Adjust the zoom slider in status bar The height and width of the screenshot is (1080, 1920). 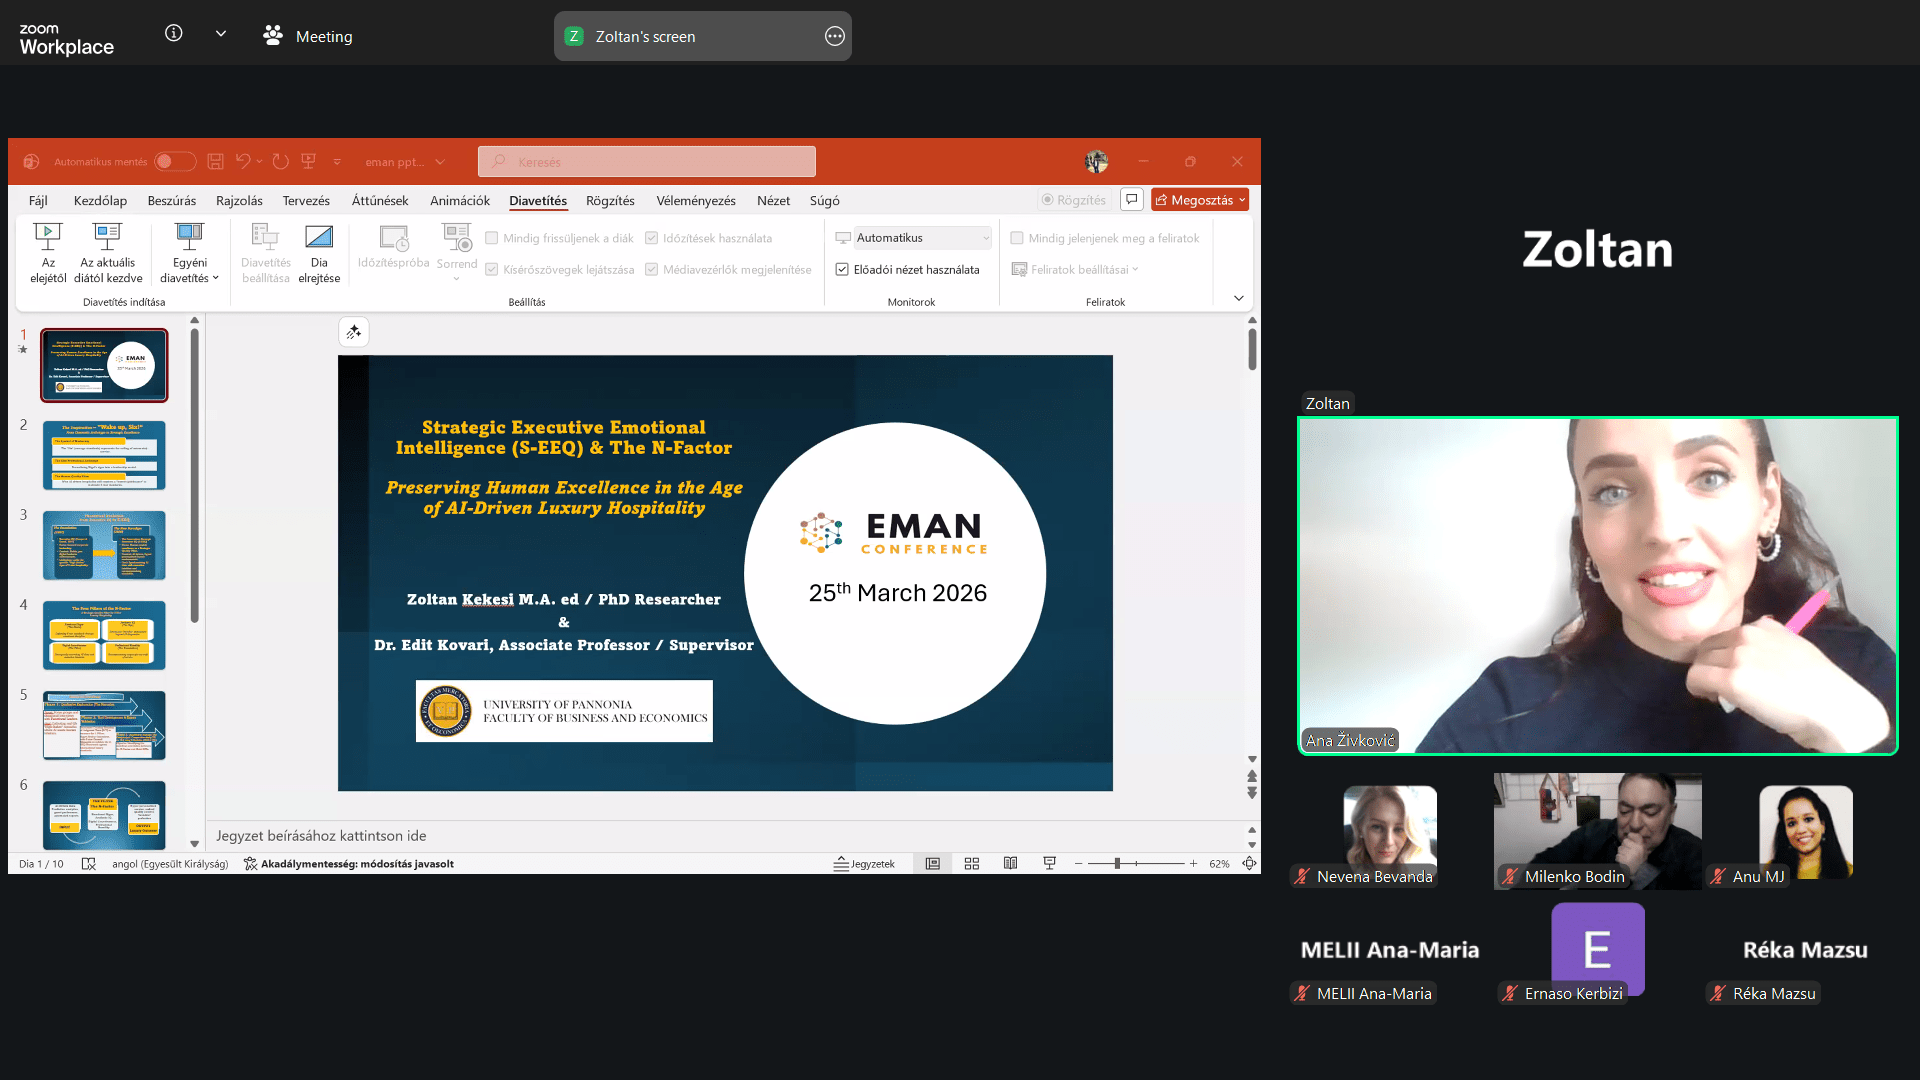1117,864
